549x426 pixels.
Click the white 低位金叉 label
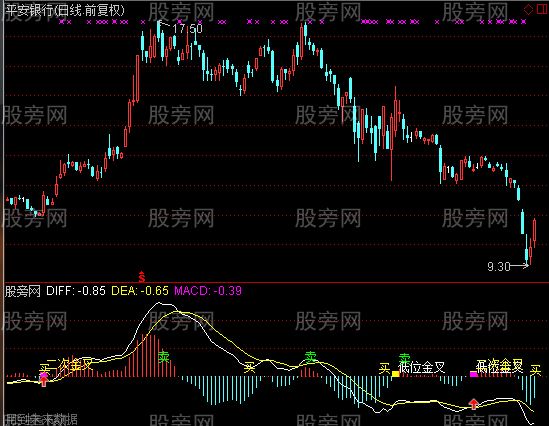coord(422,368)
